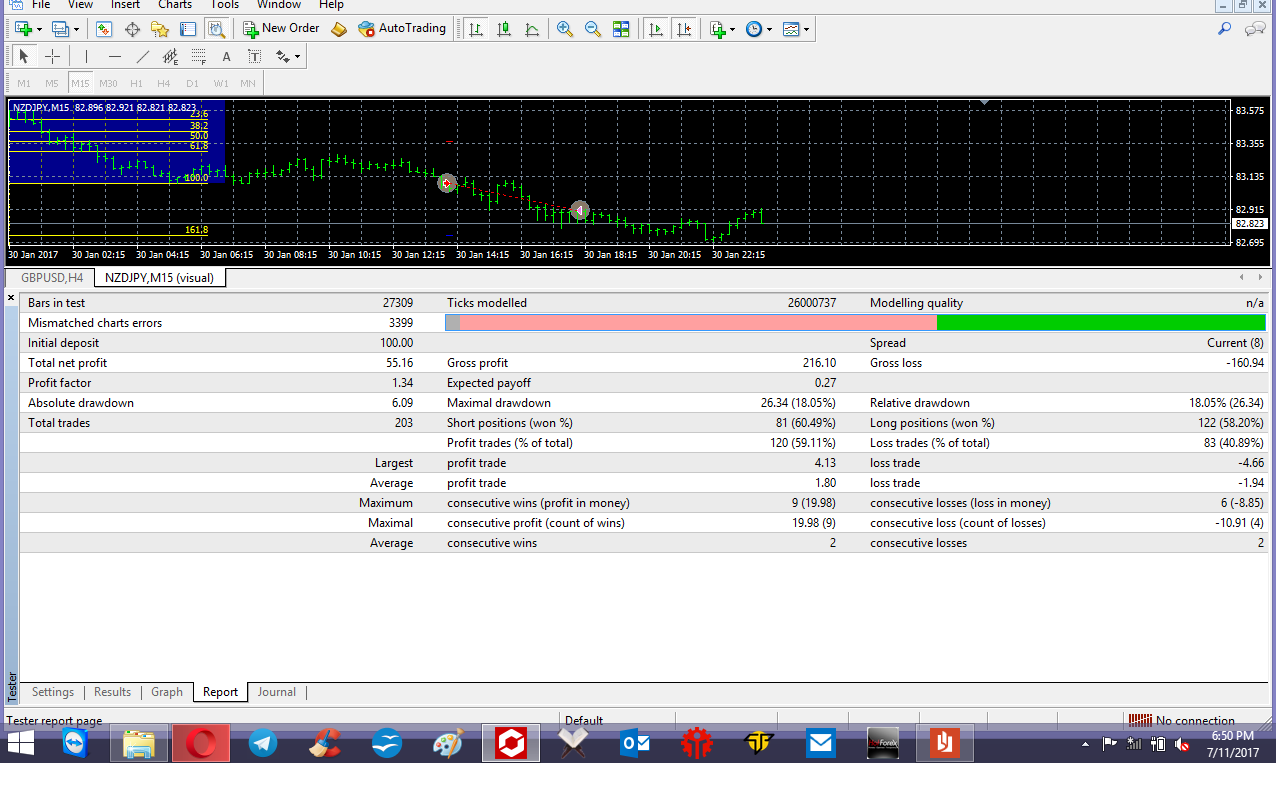The height and width of the screenshot is (800, 1280).
Task: Expand the Arrows objects dropdown
Action: 297,57
